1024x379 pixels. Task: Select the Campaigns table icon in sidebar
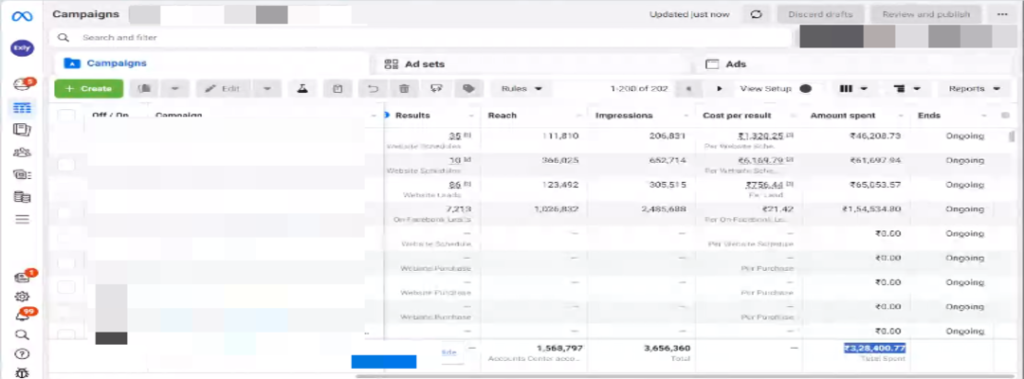[x=22, y=108]
